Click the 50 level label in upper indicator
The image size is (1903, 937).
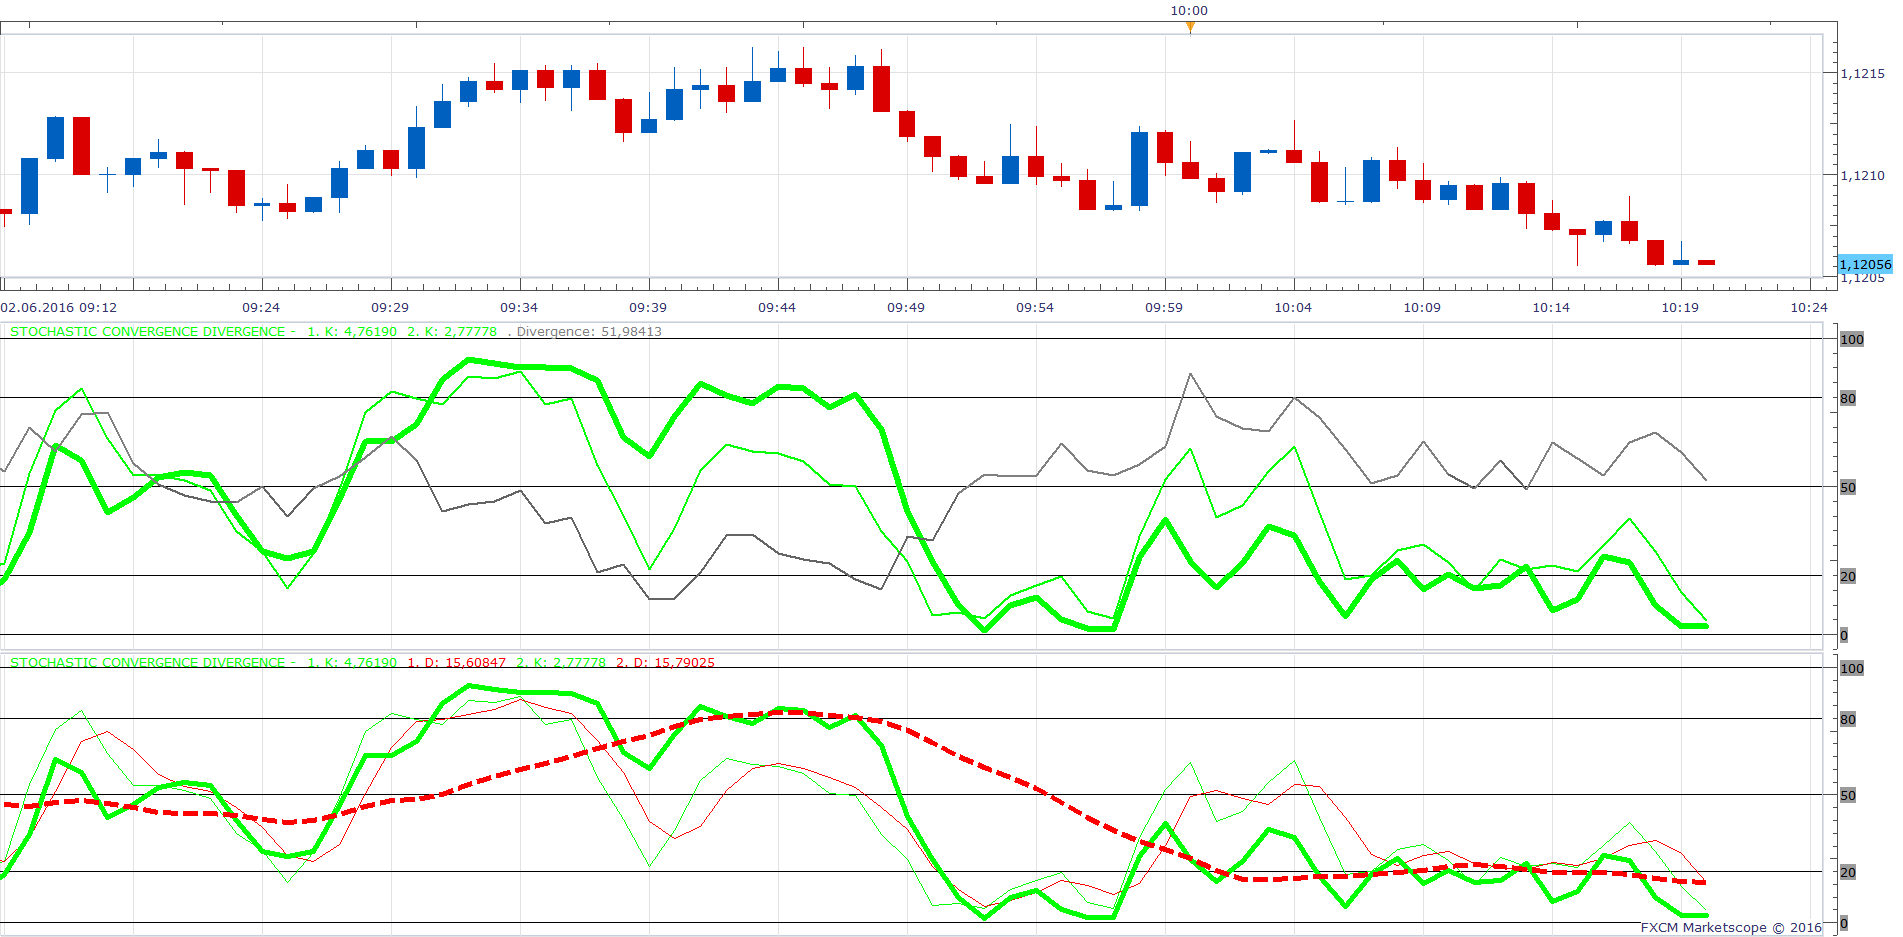[1848, 487]
